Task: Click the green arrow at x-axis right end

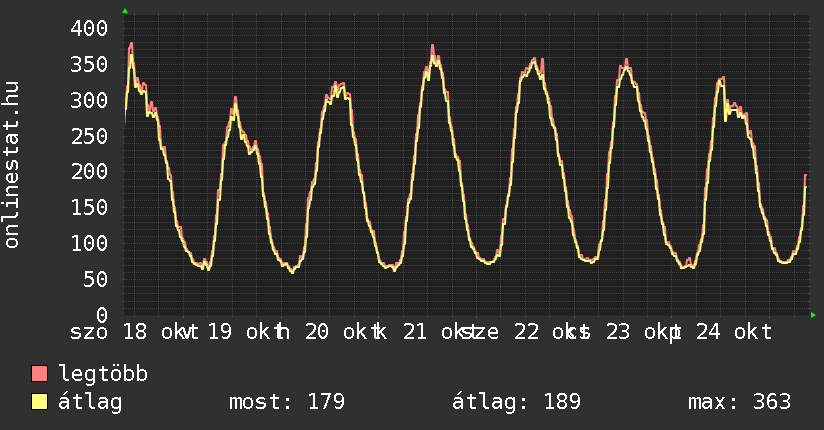Action: click(813, 315)
